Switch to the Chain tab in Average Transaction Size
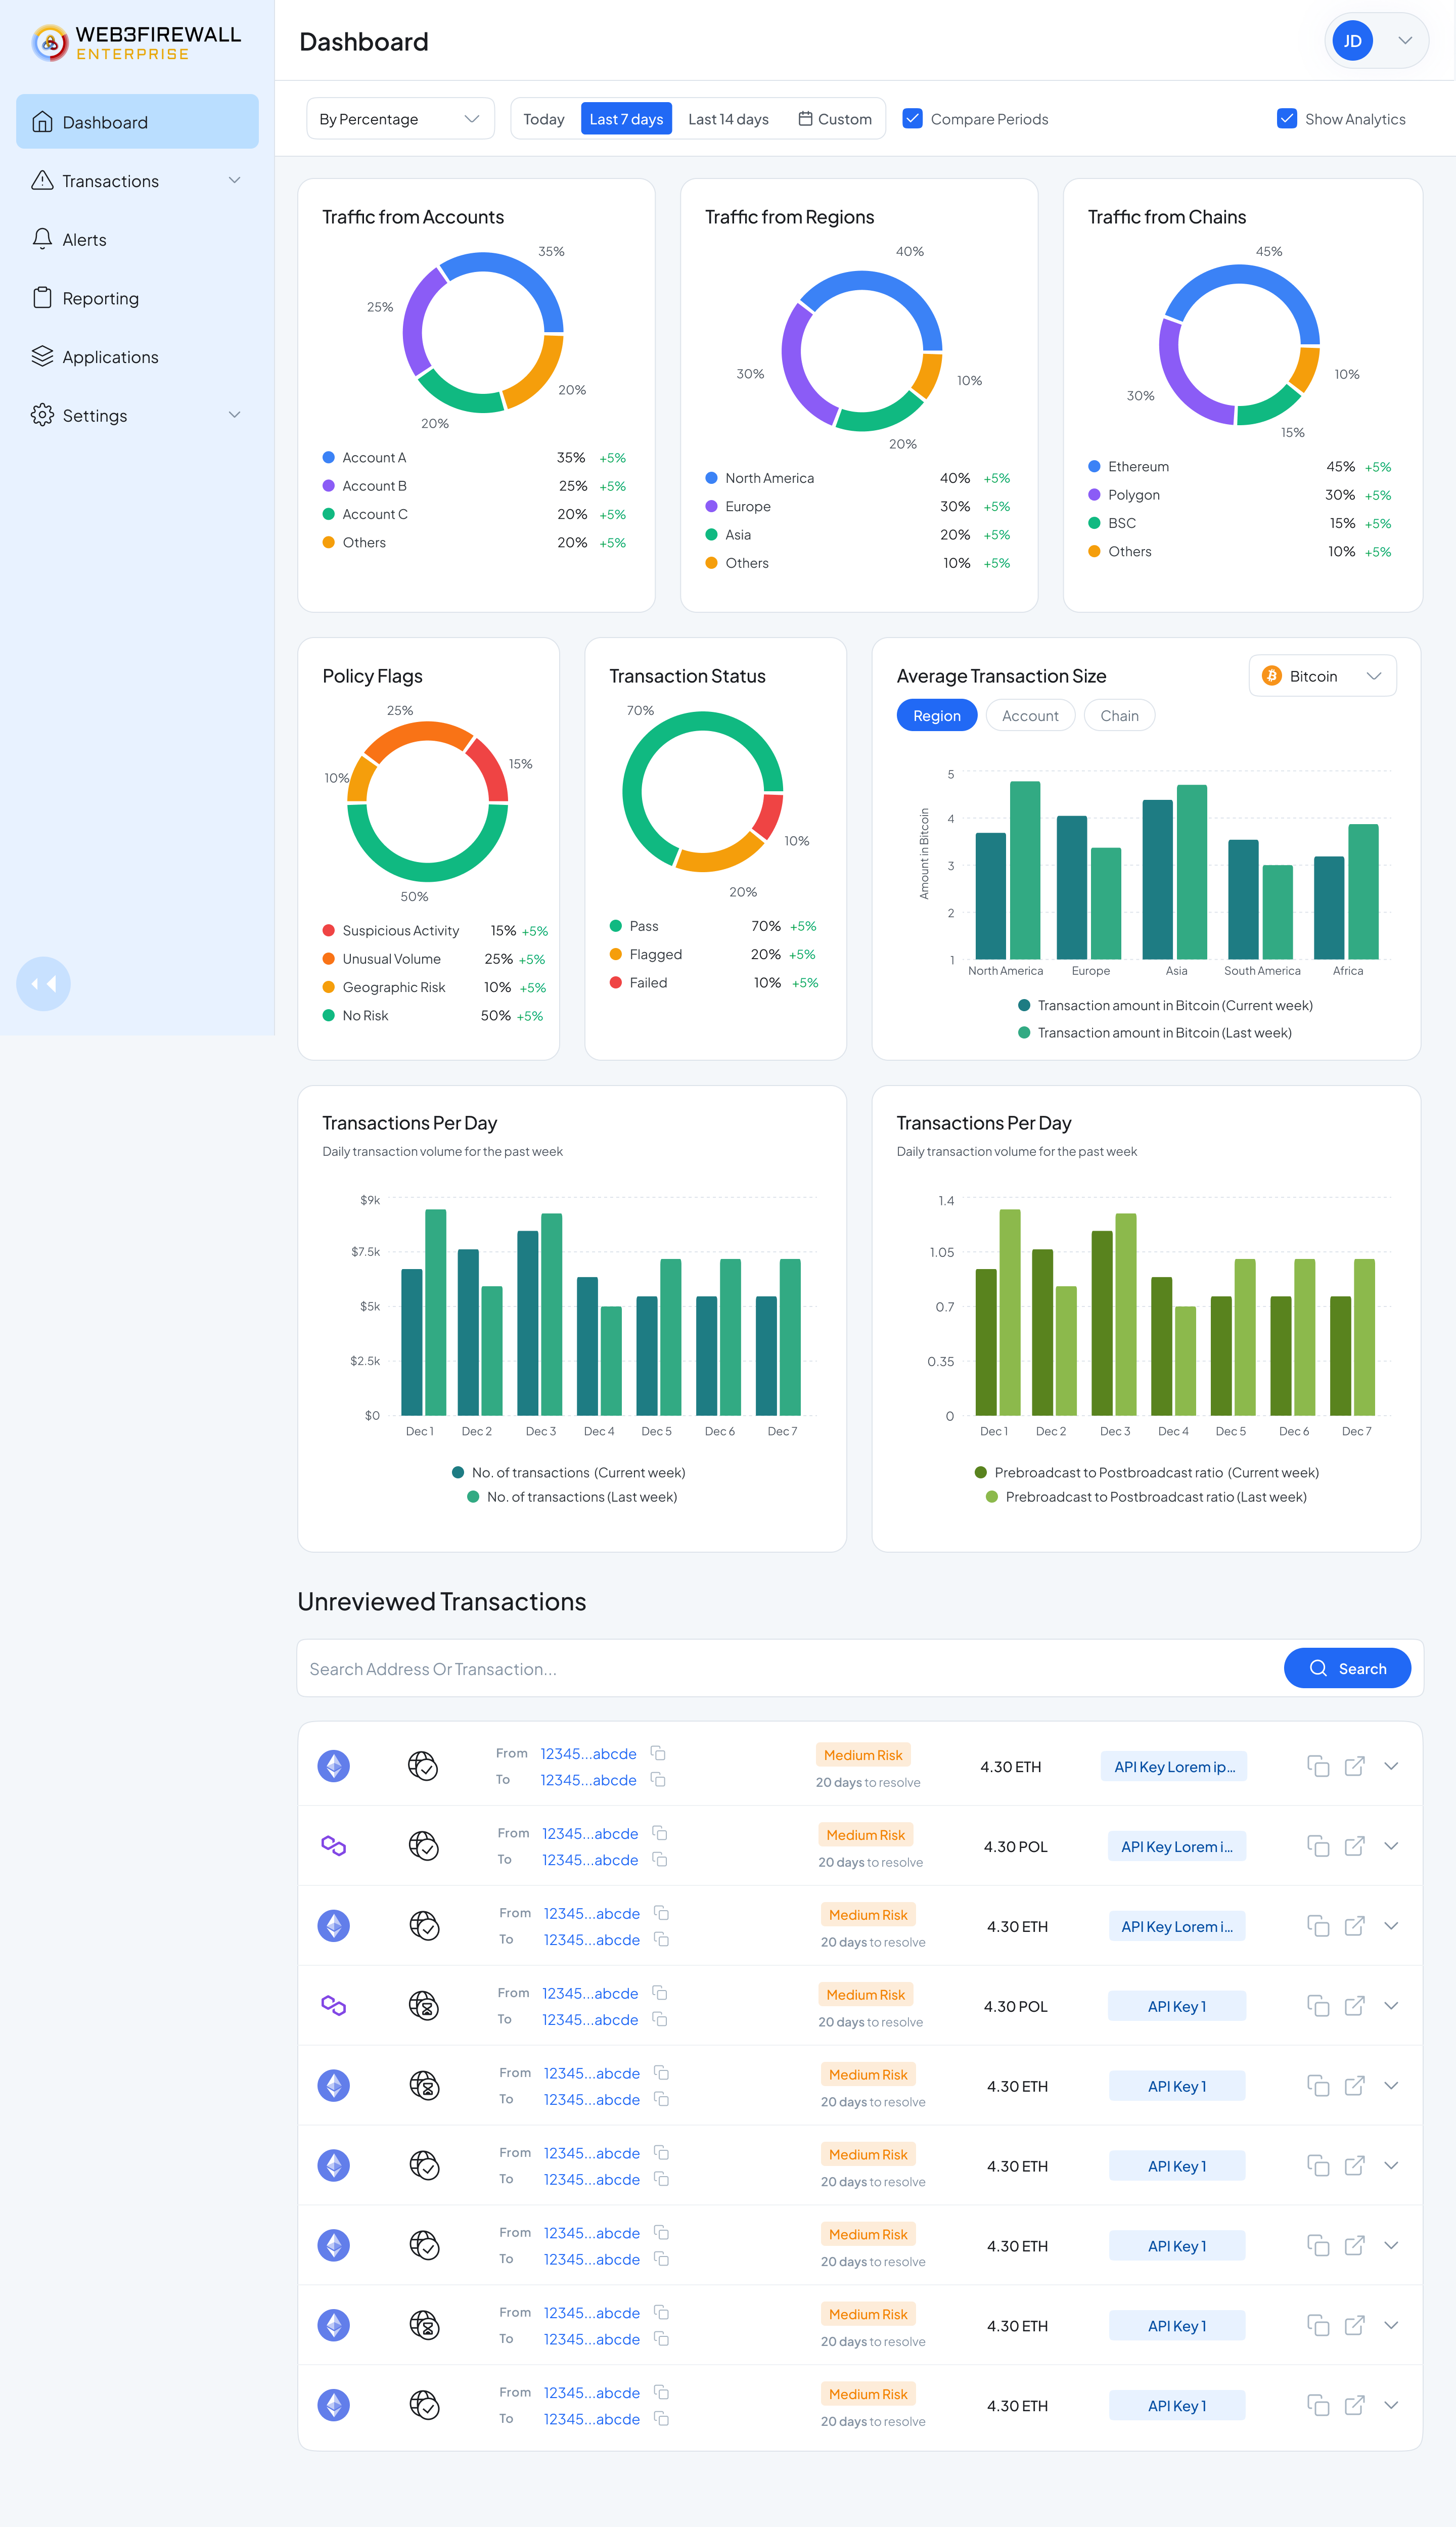This screenshot has width=1456, height=2527. [x=1119, y=715]
